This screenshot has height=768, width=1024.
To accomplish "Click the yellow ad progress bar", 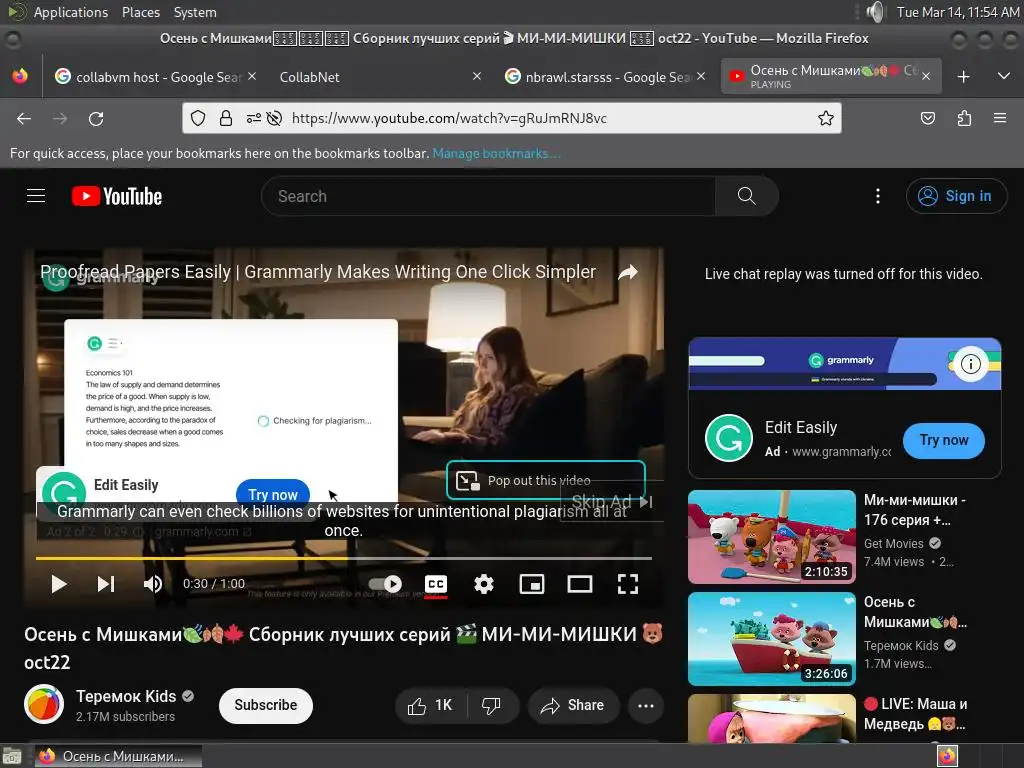I will 344,558.
